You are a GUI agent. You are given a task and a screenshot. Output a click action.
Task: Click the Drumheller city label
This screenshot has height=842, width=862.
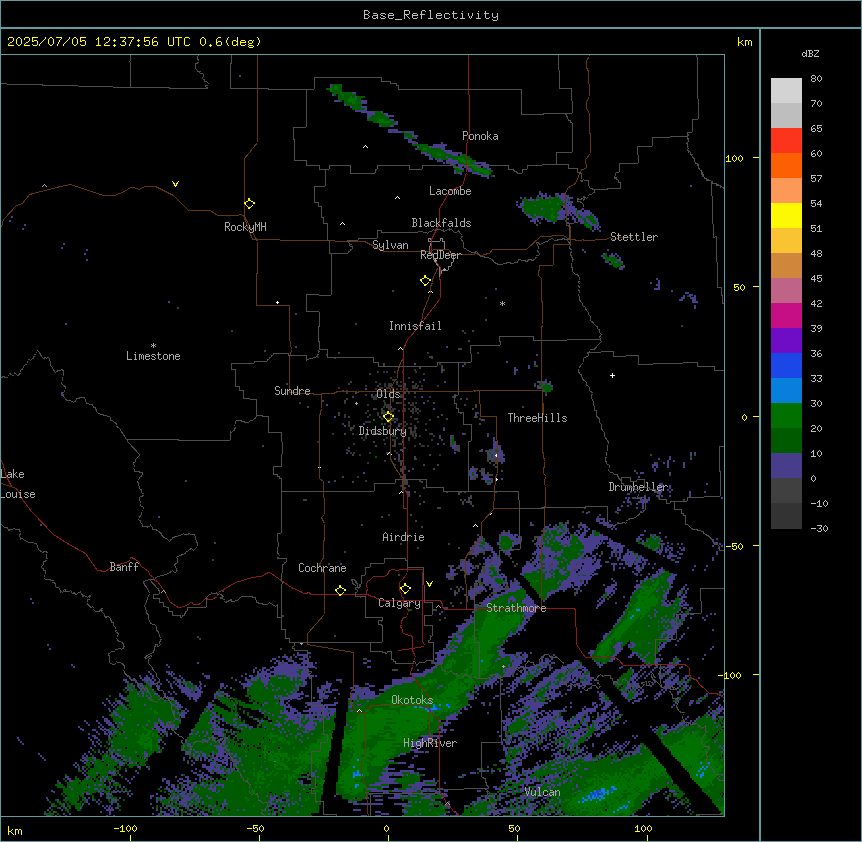coord(638,487)
